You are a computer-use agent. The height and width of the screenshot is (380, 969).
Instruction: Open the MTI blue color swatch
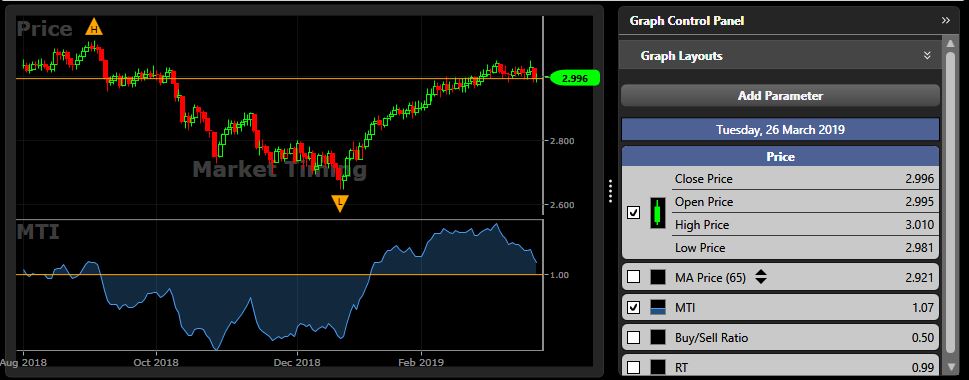(658, 307)
